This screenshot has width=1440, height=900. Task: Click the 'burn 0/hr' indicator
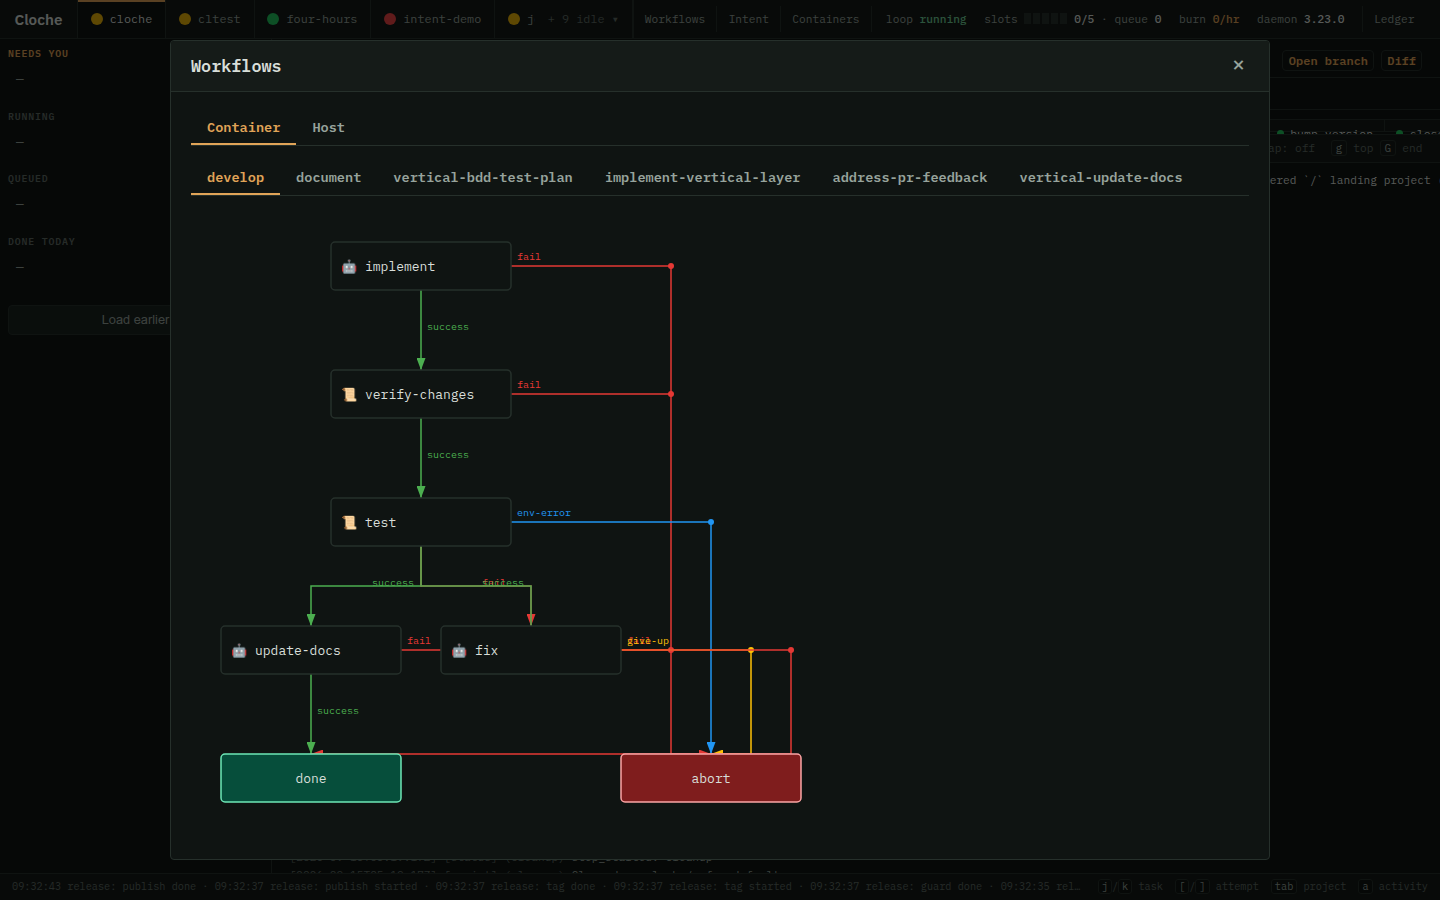[x=1209, y=19]
